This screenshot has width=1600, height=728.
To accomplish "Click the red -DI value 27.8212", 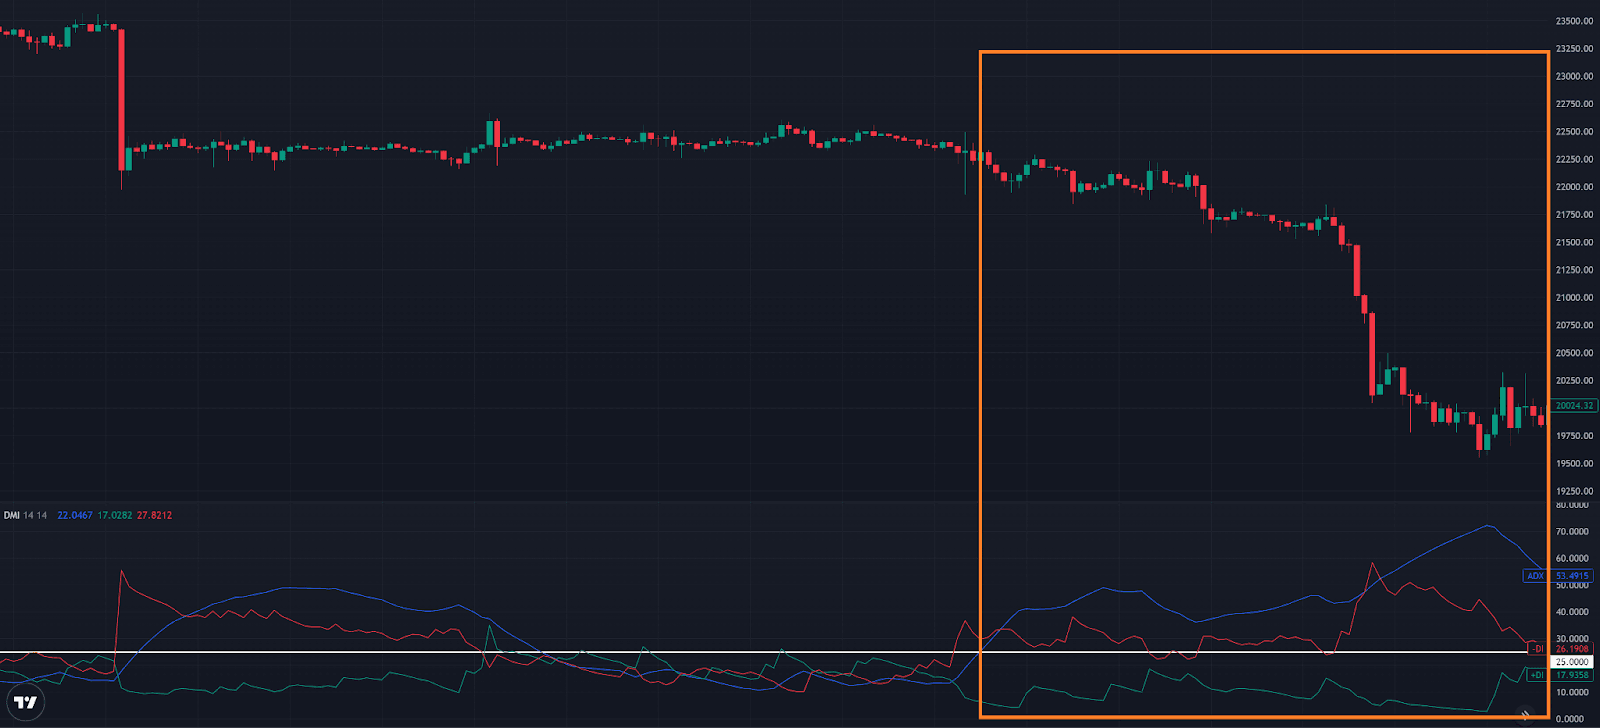I will 154,516.
